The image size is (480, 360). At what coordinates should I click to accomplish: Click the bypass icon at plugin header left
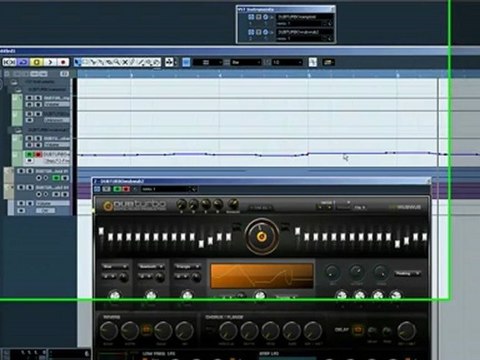(x=97, y=189)
